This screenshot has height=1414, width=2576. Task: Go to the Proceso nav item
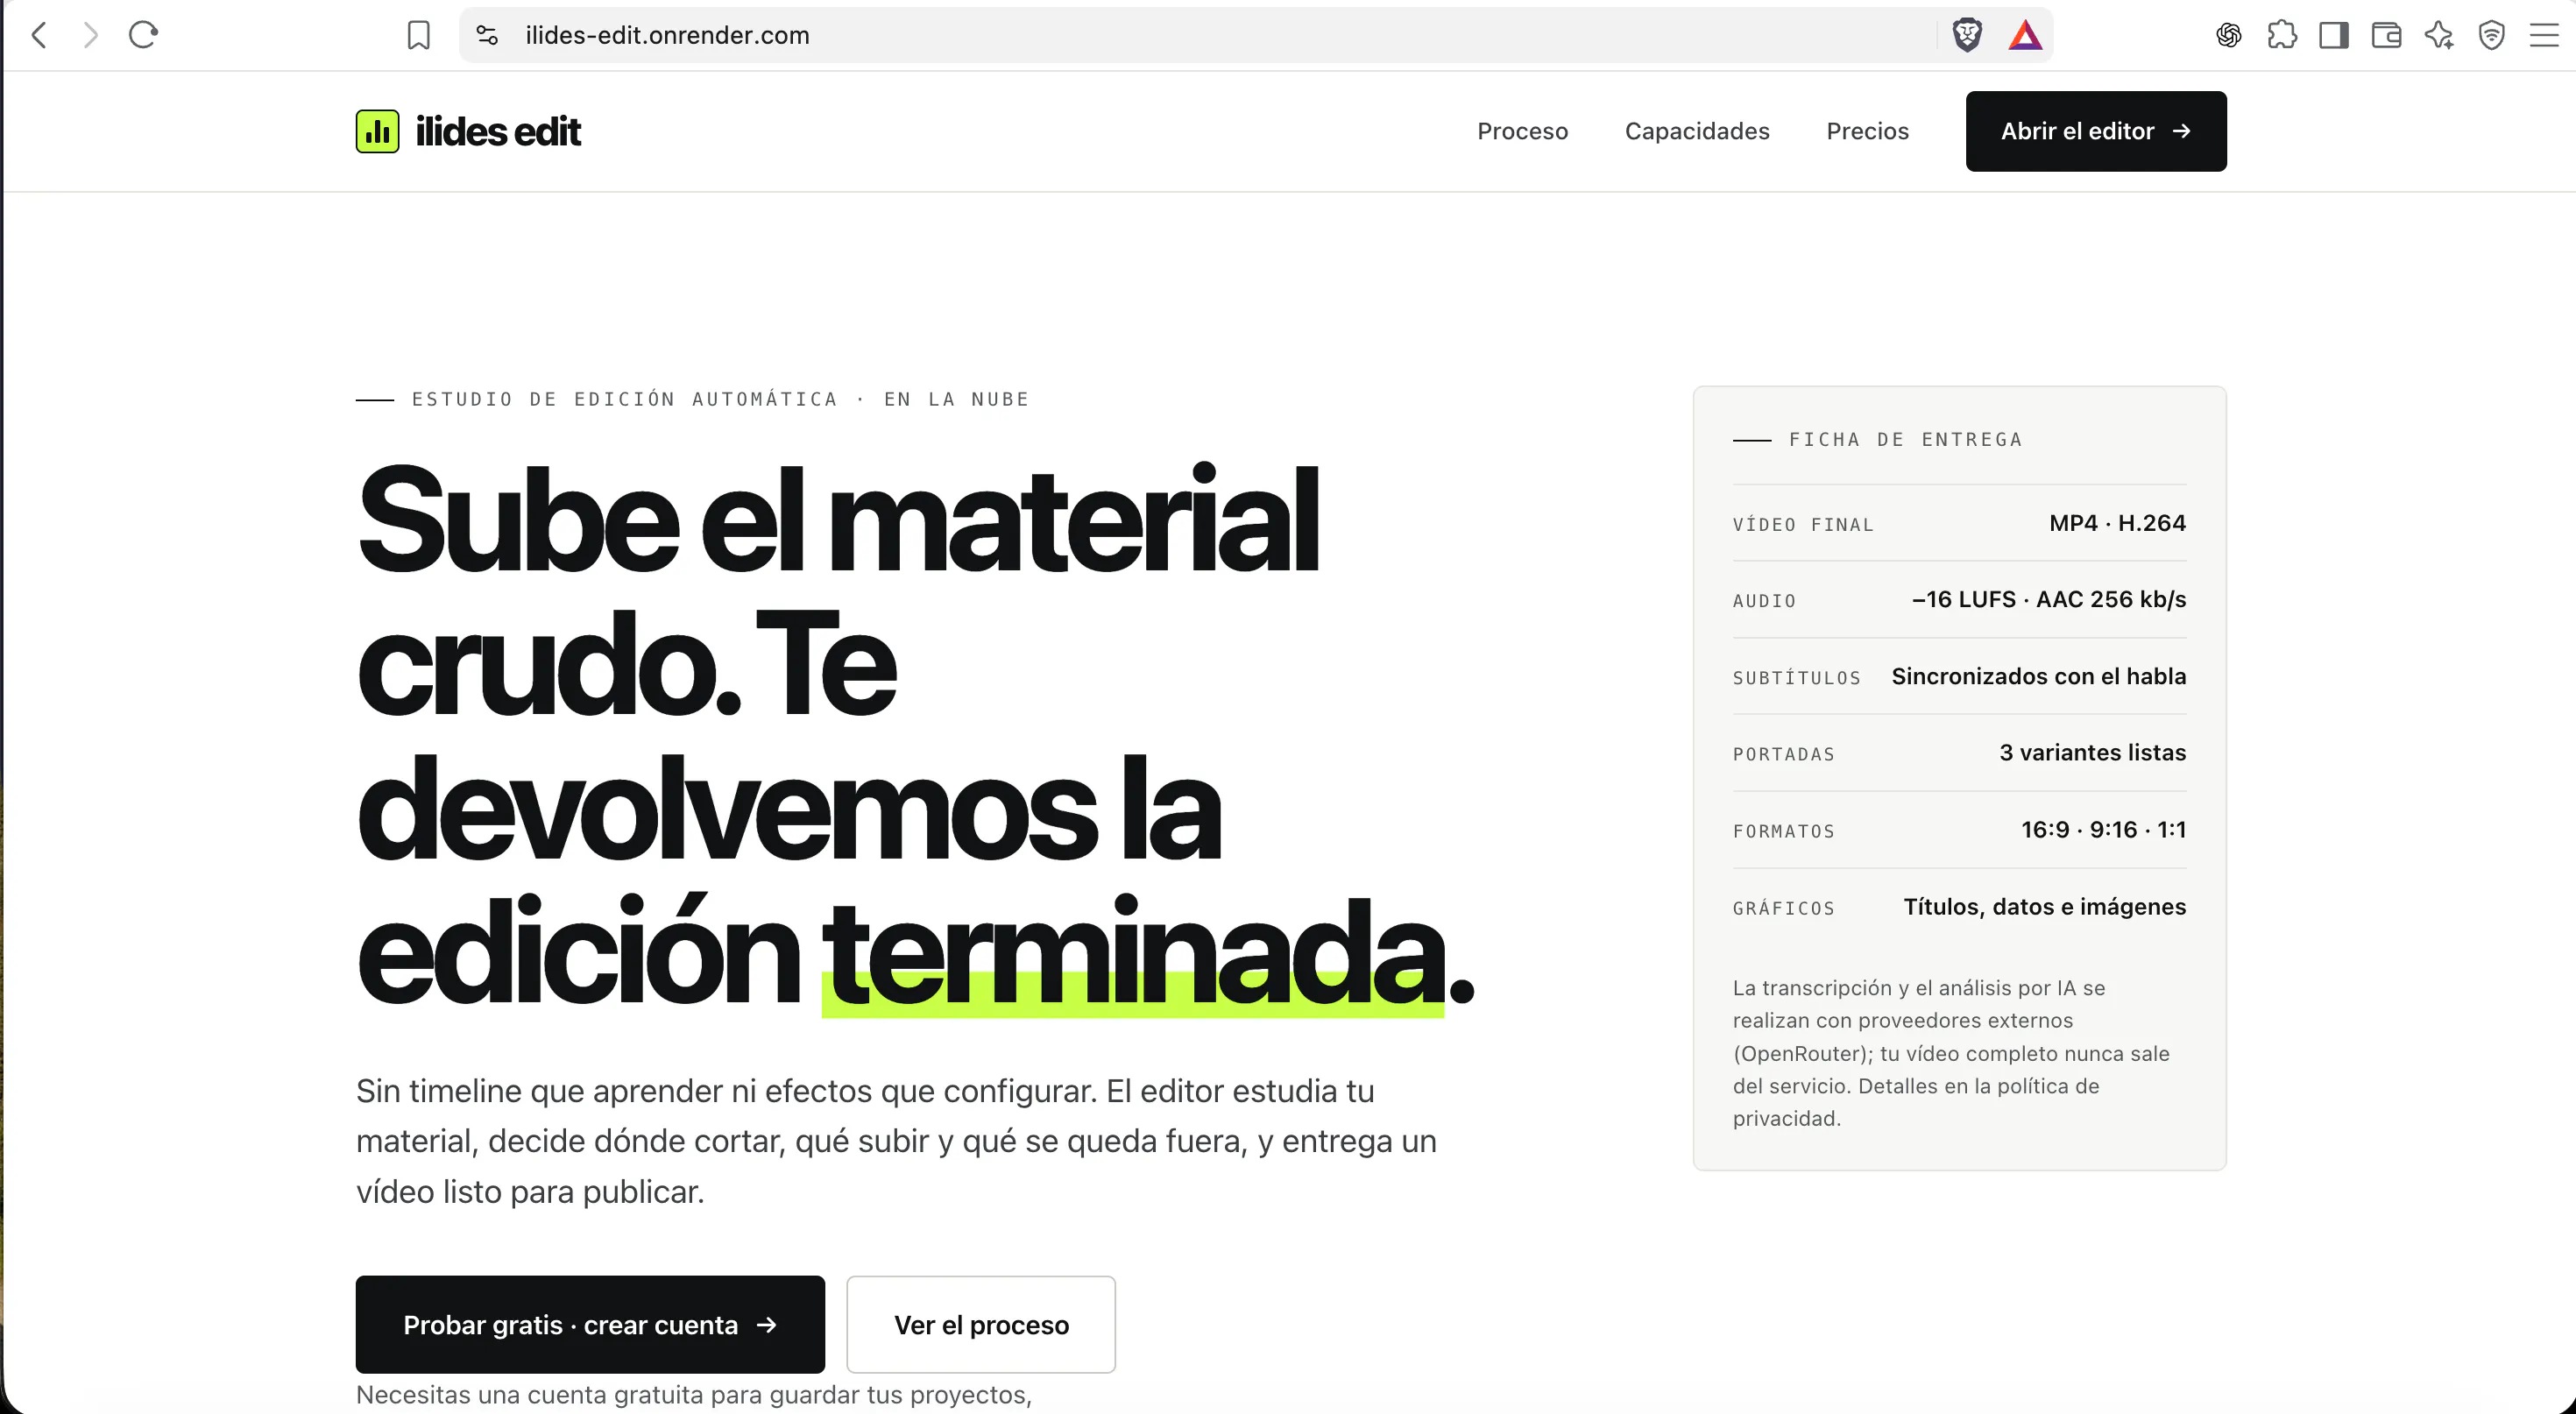tap(1522, 131)
